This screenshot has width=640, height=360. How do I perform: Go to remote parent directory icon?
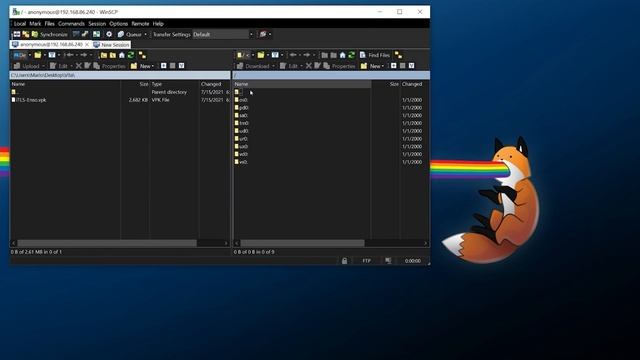[324, 55]
